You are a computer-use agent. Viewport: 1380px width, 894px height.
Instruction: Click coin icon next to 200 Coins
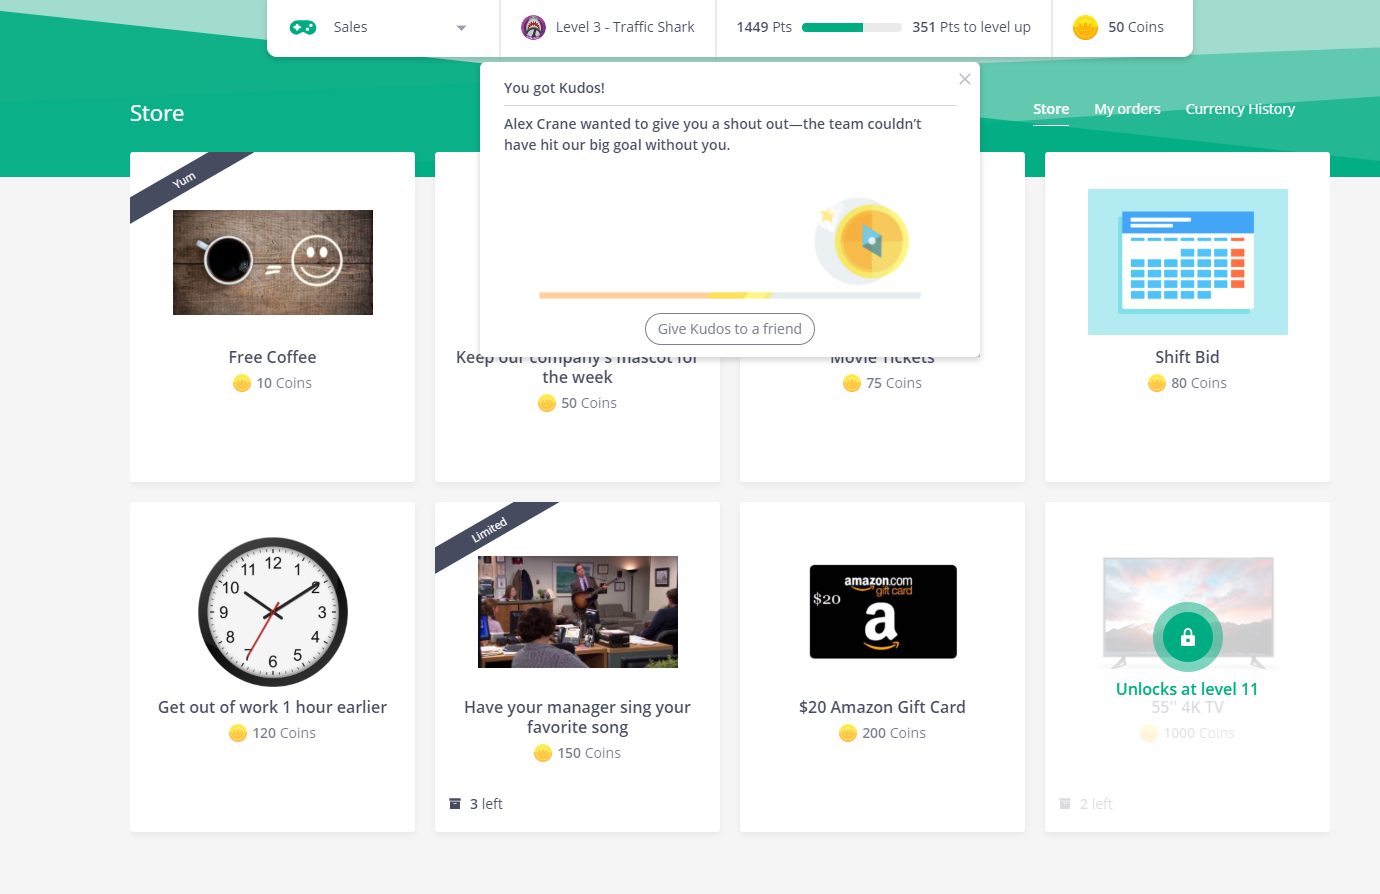848,733
